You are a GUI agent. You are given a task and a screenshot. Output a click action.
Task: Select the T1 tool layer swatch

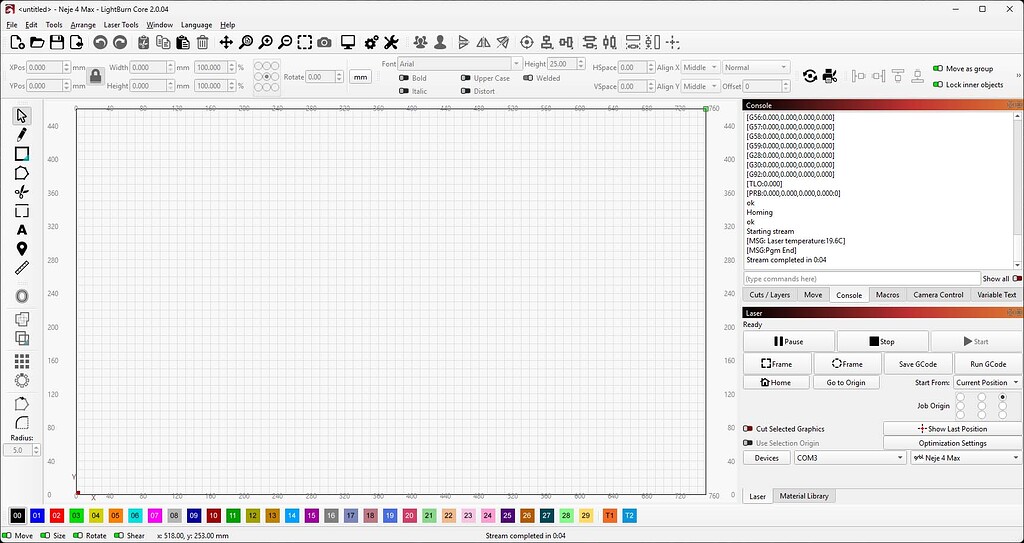tap(609, 516)
